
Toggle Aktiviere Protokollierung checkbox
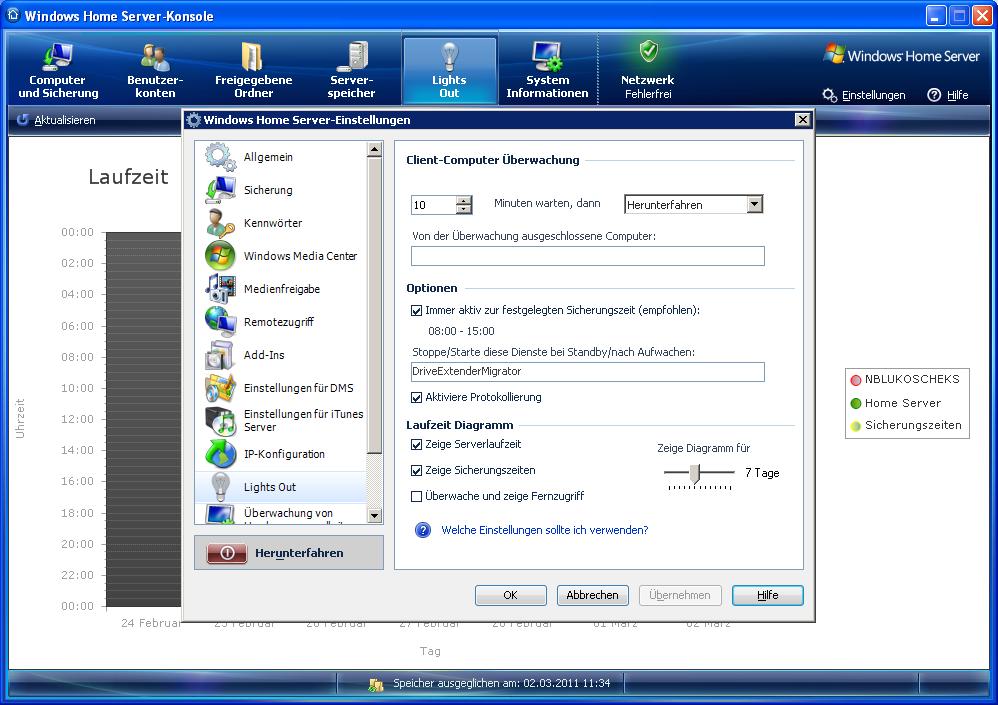[416, 398]
